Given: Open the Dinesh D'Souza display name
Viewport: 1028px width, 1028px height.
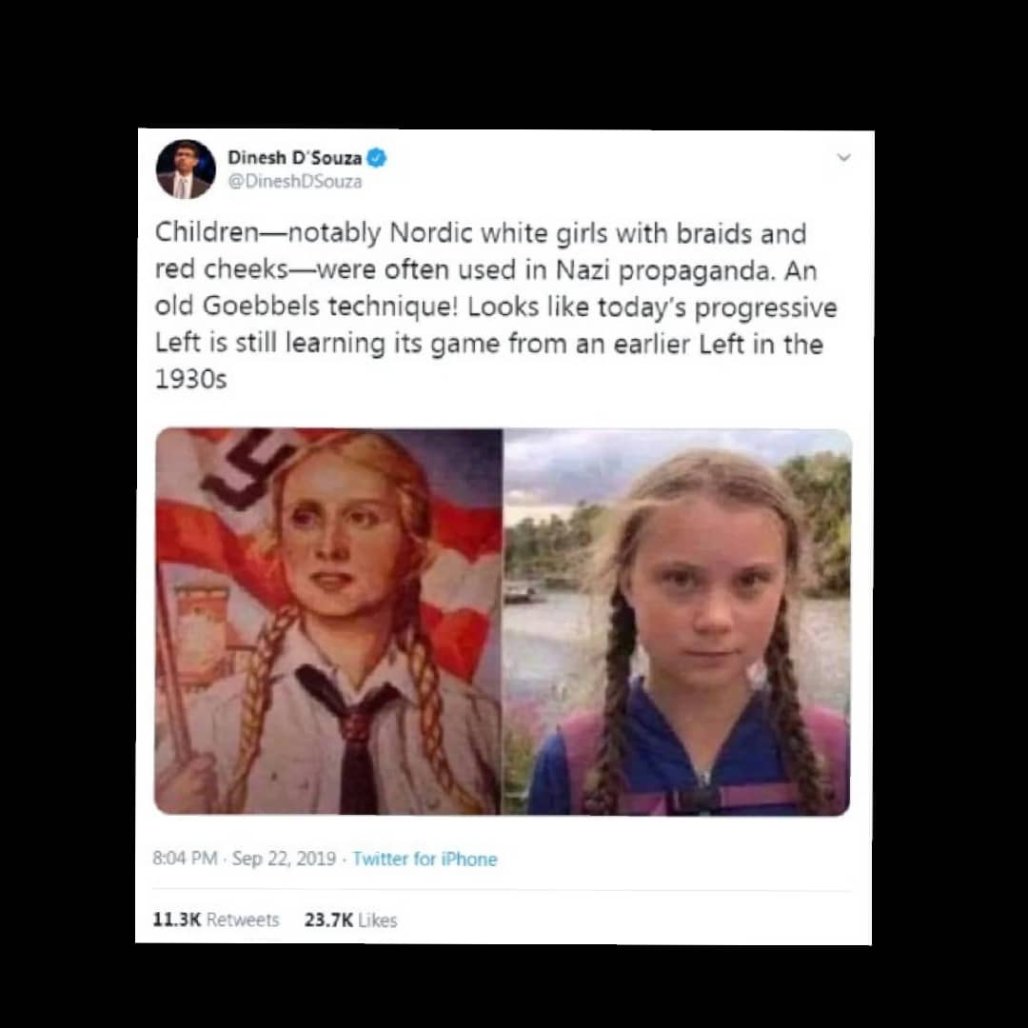Looking at the screenshot, I should (x=294, y=158).
